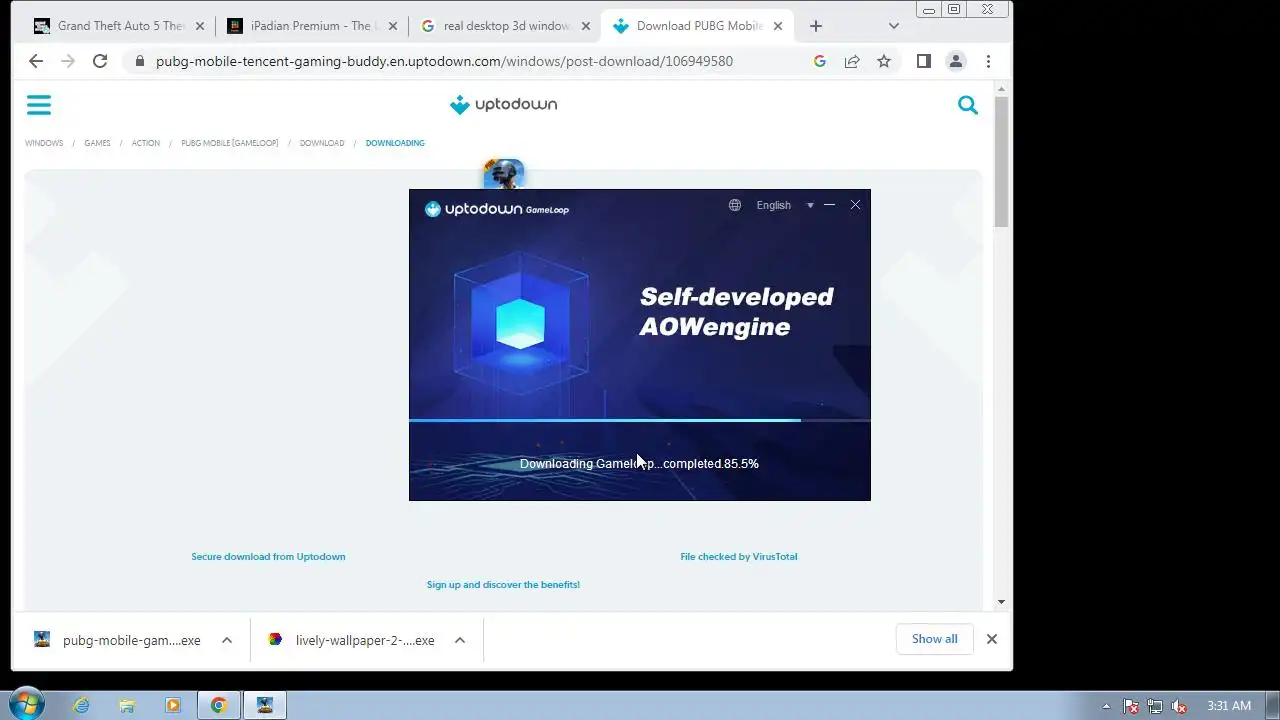Close the Download PUBG Mobile tab

[x=776, y=26]
